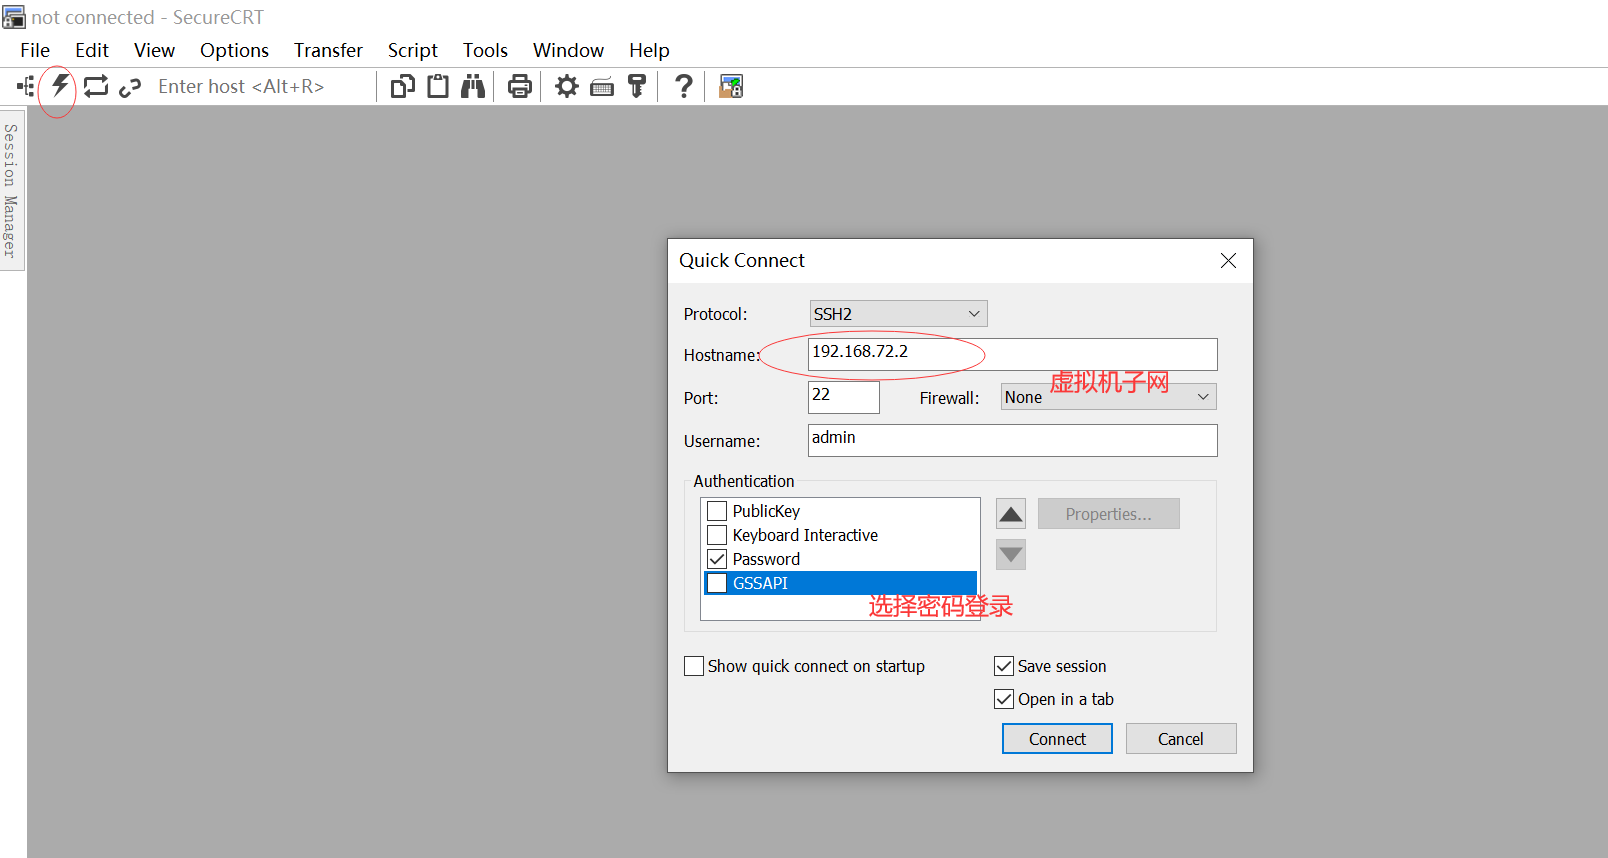Uncheck the Password authentication checkbox
The width and height of the screenshot is (1608, 858).
(717, 559)
